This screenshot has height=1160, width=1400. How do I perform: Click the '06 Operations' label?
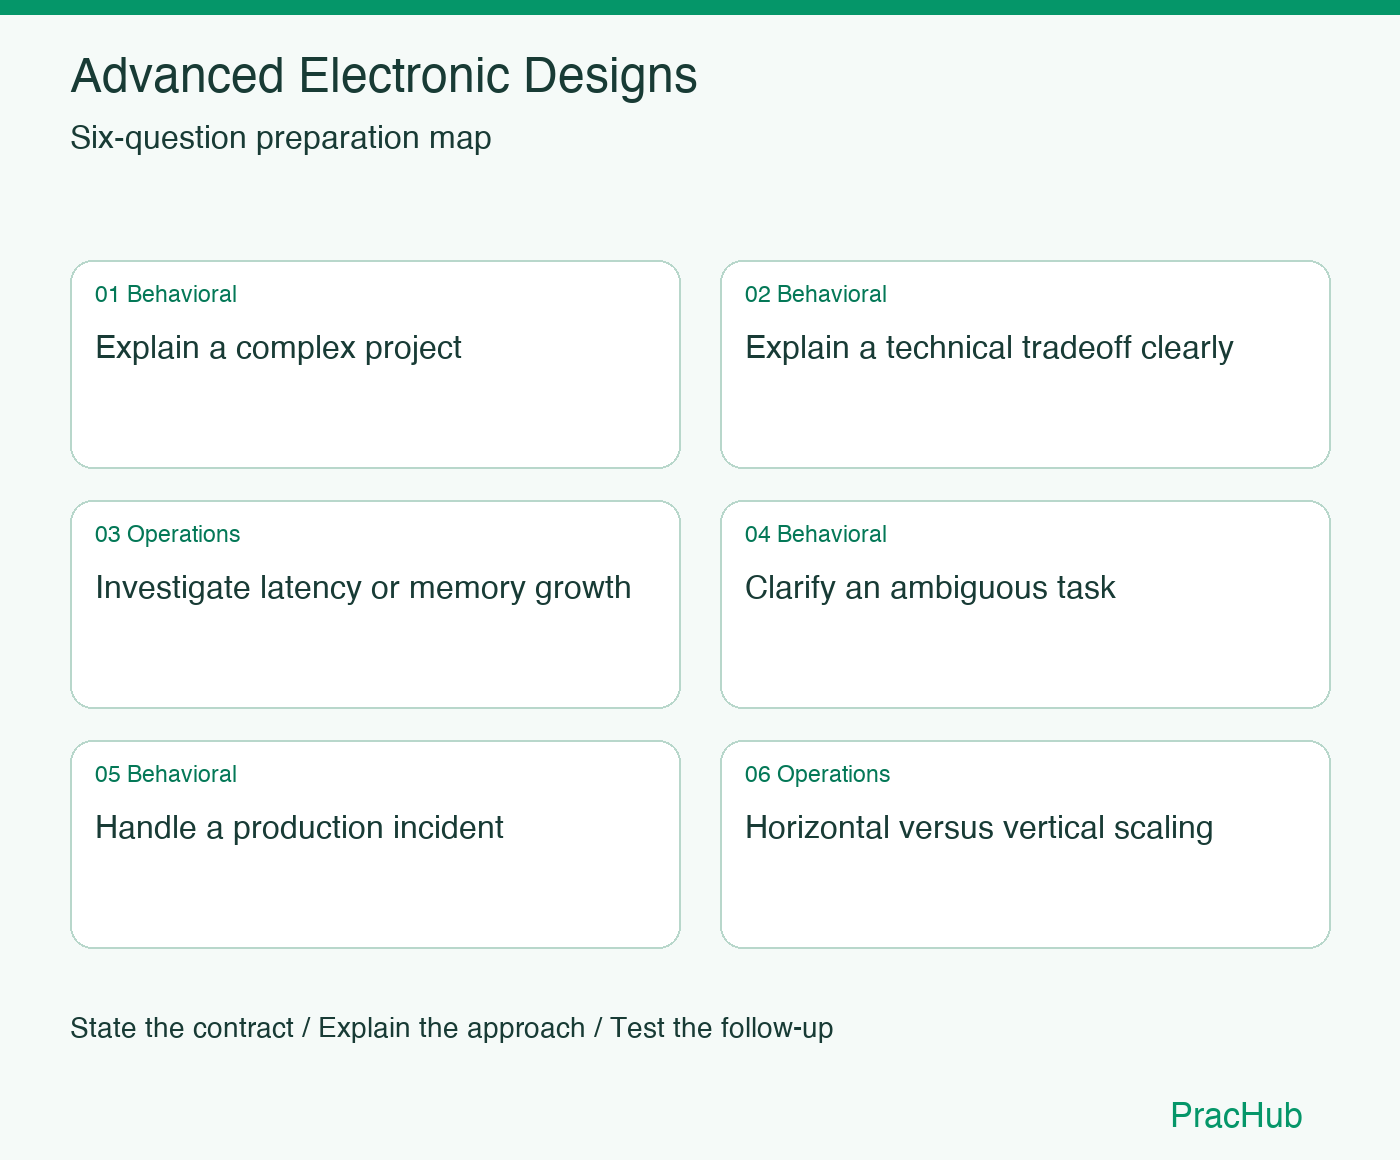(x=818, y=774)
